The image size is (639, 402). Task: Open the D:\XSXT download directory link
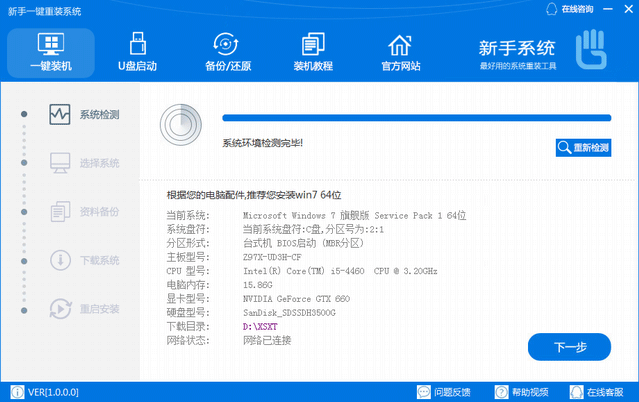(x=260, y=327)
